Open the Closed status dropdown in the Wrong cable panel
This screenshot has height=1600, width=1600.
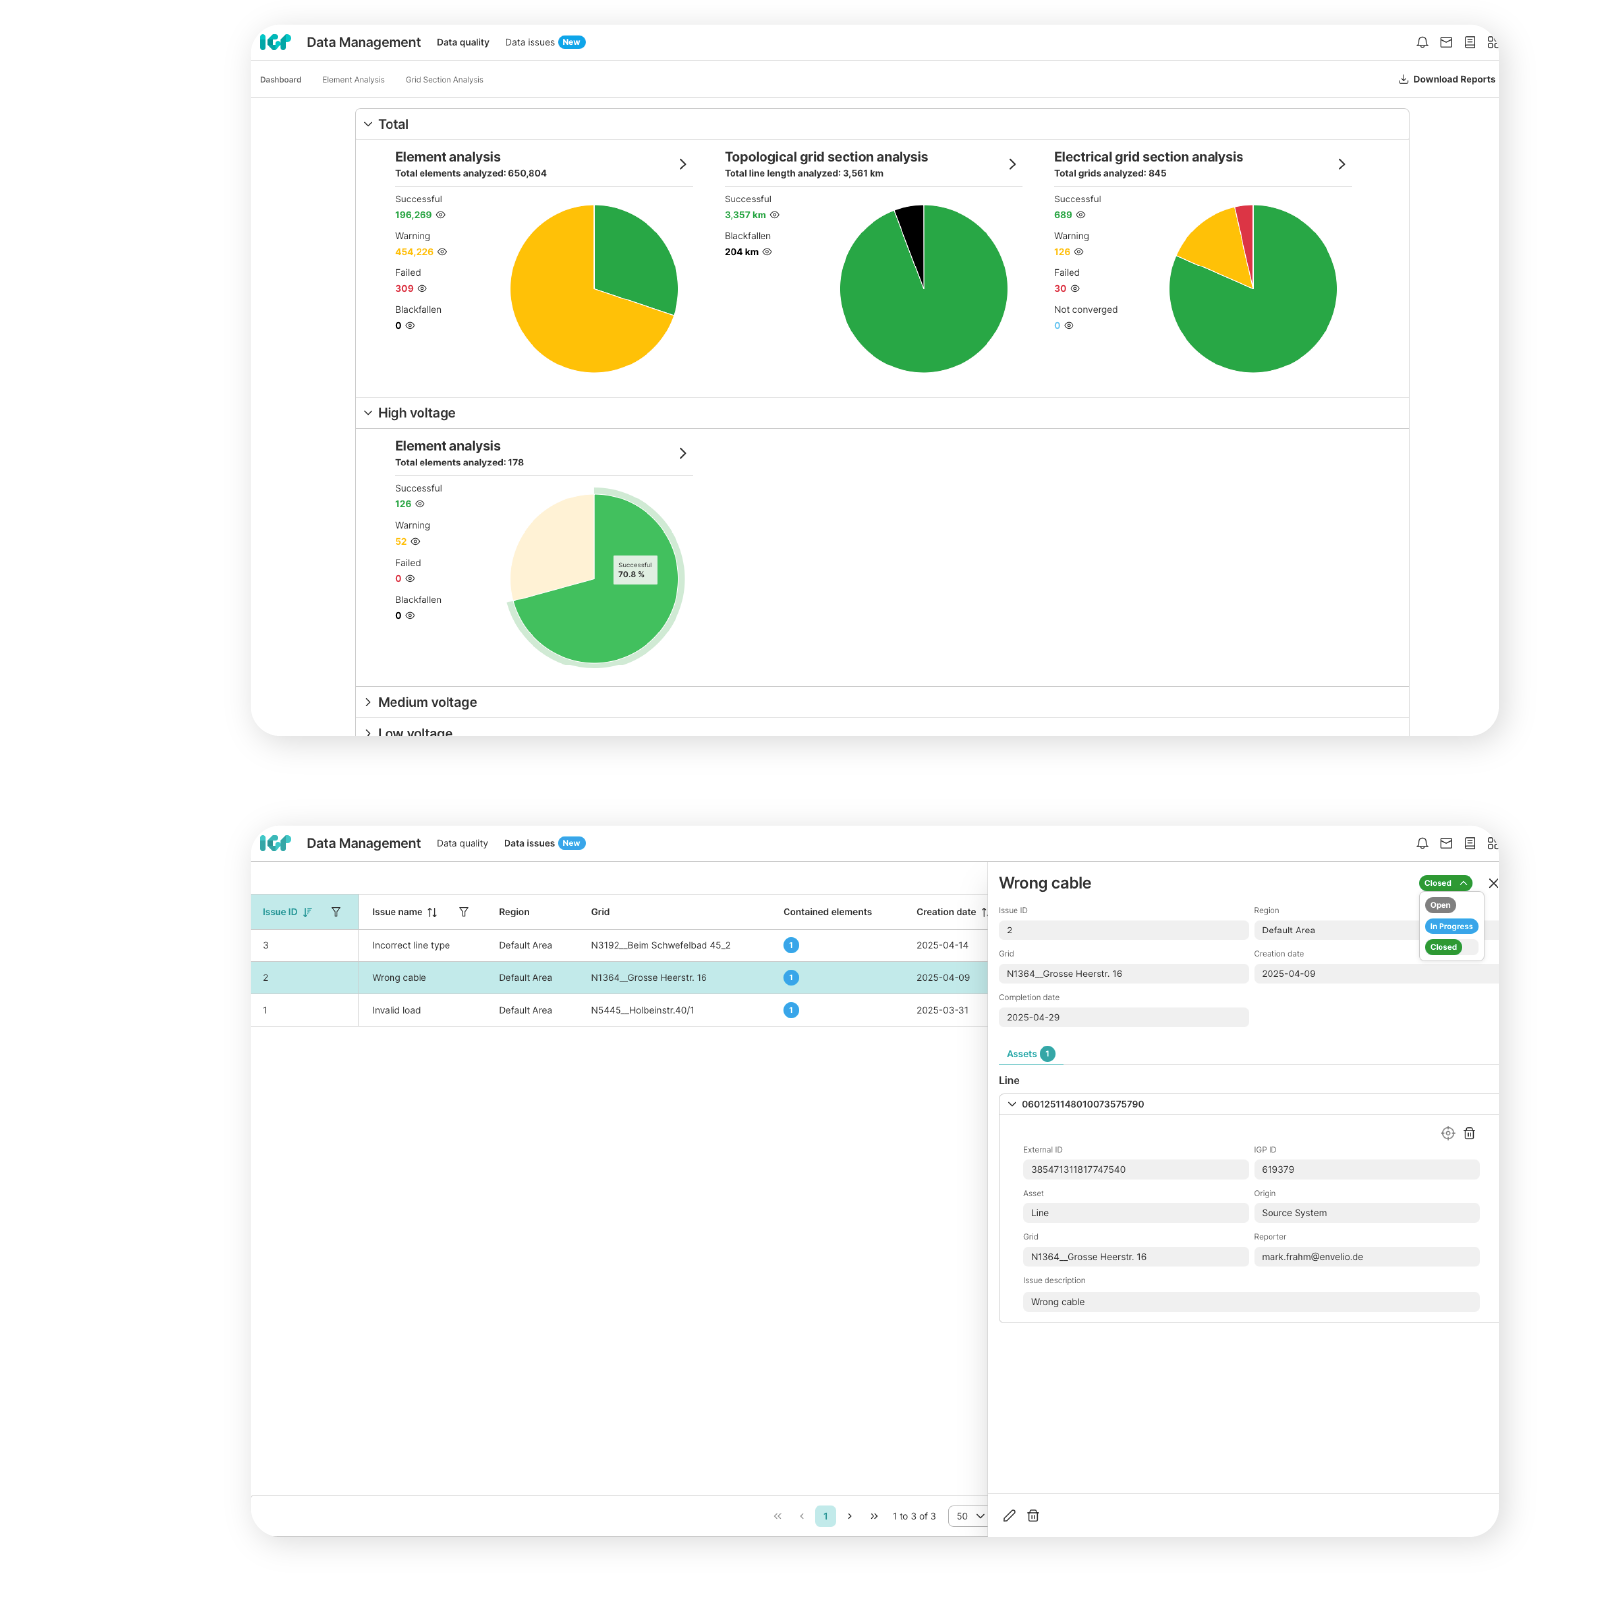(1445, 883)
